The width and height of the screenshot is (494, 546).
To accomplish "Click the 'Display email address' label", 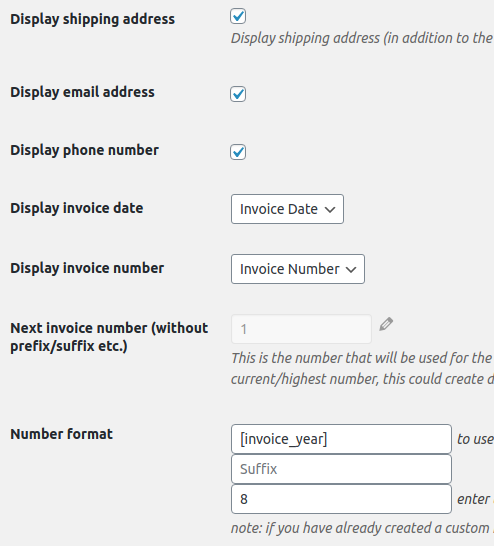I will 83,92.
